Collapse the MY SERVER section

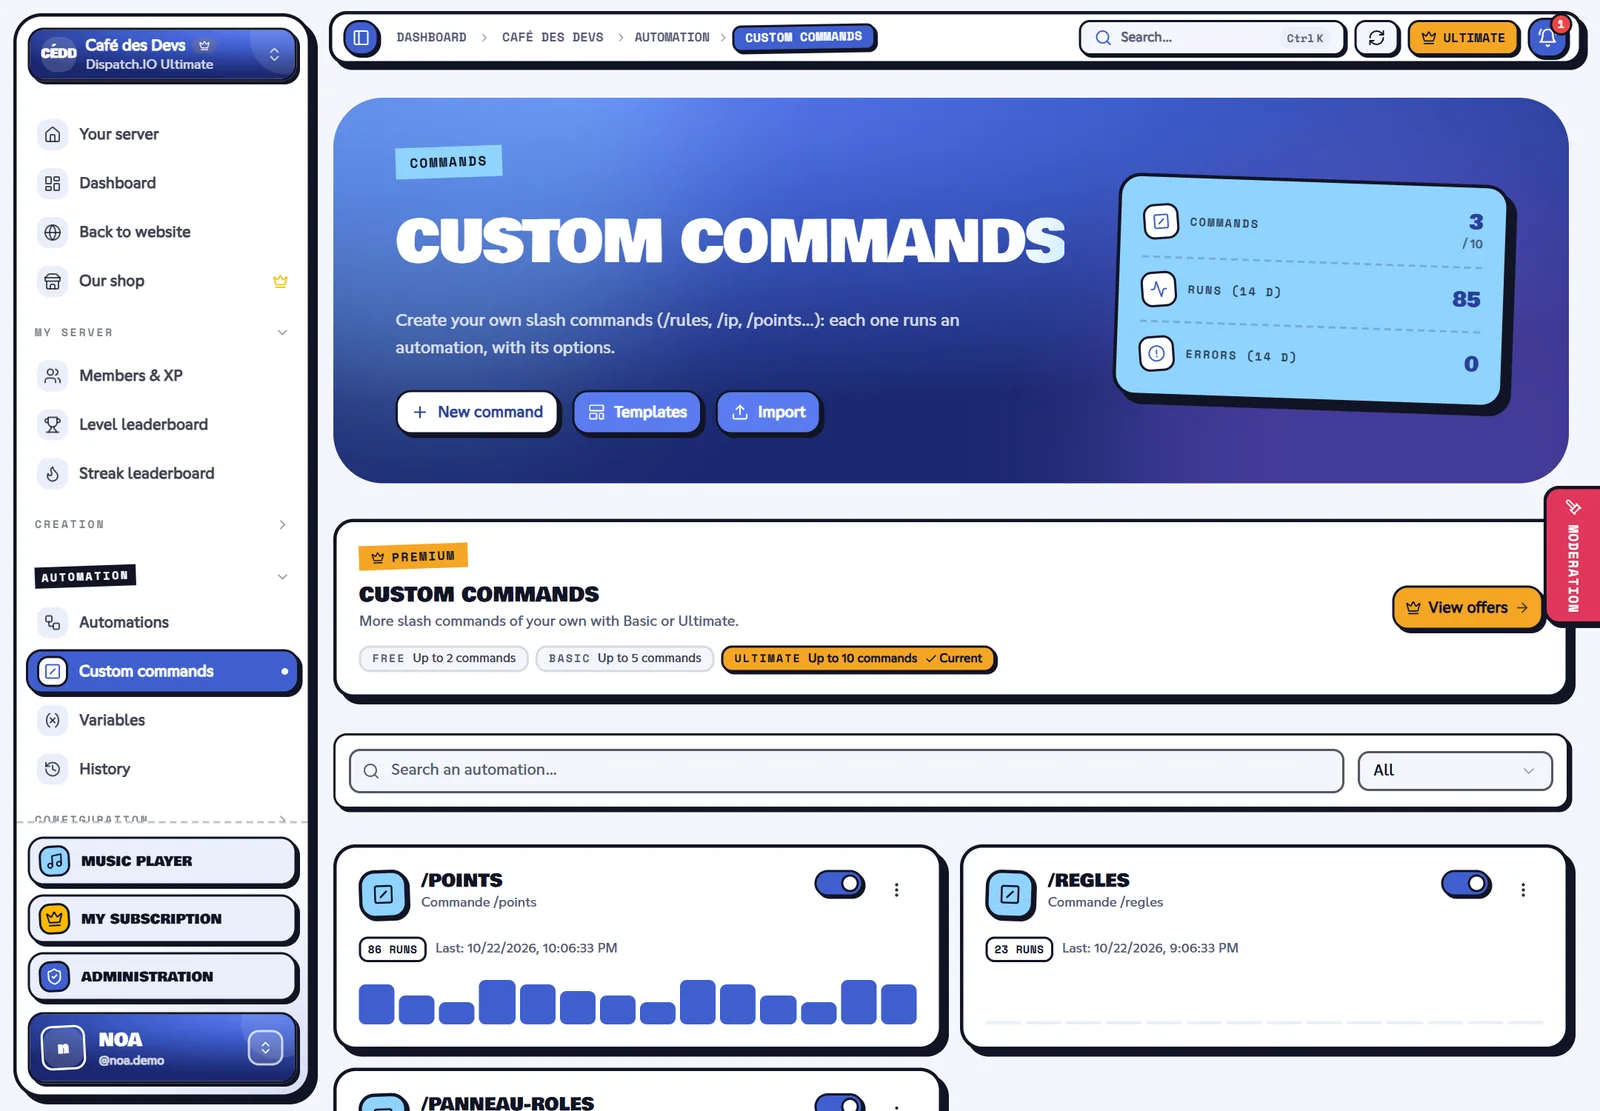[282, 333]
